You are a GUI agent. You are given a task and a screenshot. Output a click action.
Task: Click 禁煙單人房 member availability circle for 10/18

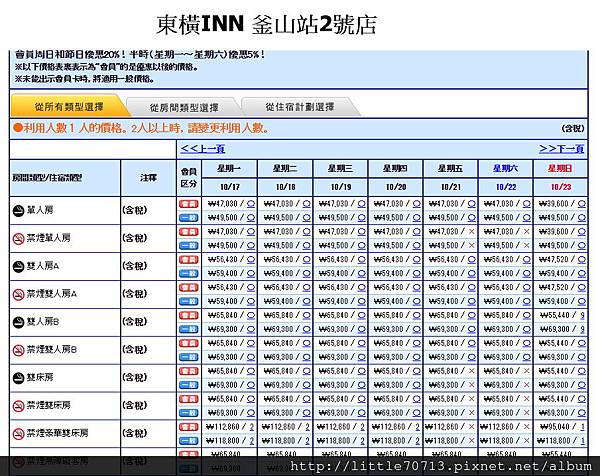click(307, 232)
